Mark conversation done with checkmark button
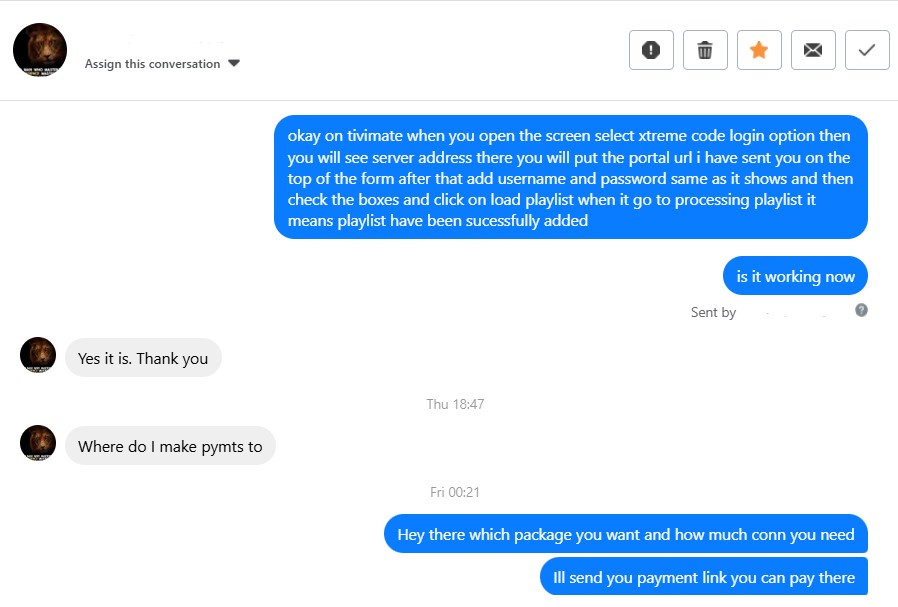Screen dimensions: 898x607 (867, 50)
